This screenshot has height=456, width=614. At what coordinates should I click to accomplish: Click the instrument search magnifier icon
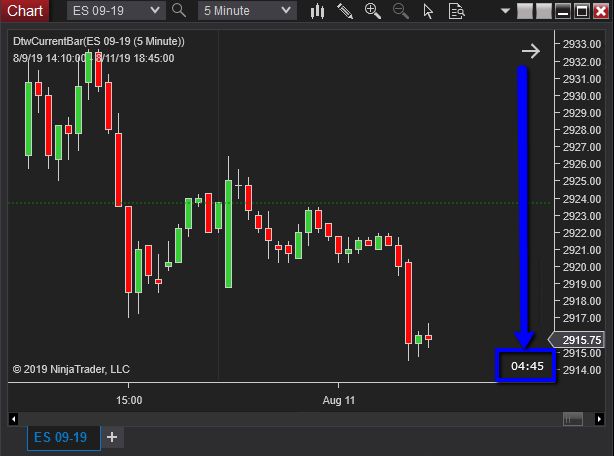pyautogui.click(x=179, y=11)
